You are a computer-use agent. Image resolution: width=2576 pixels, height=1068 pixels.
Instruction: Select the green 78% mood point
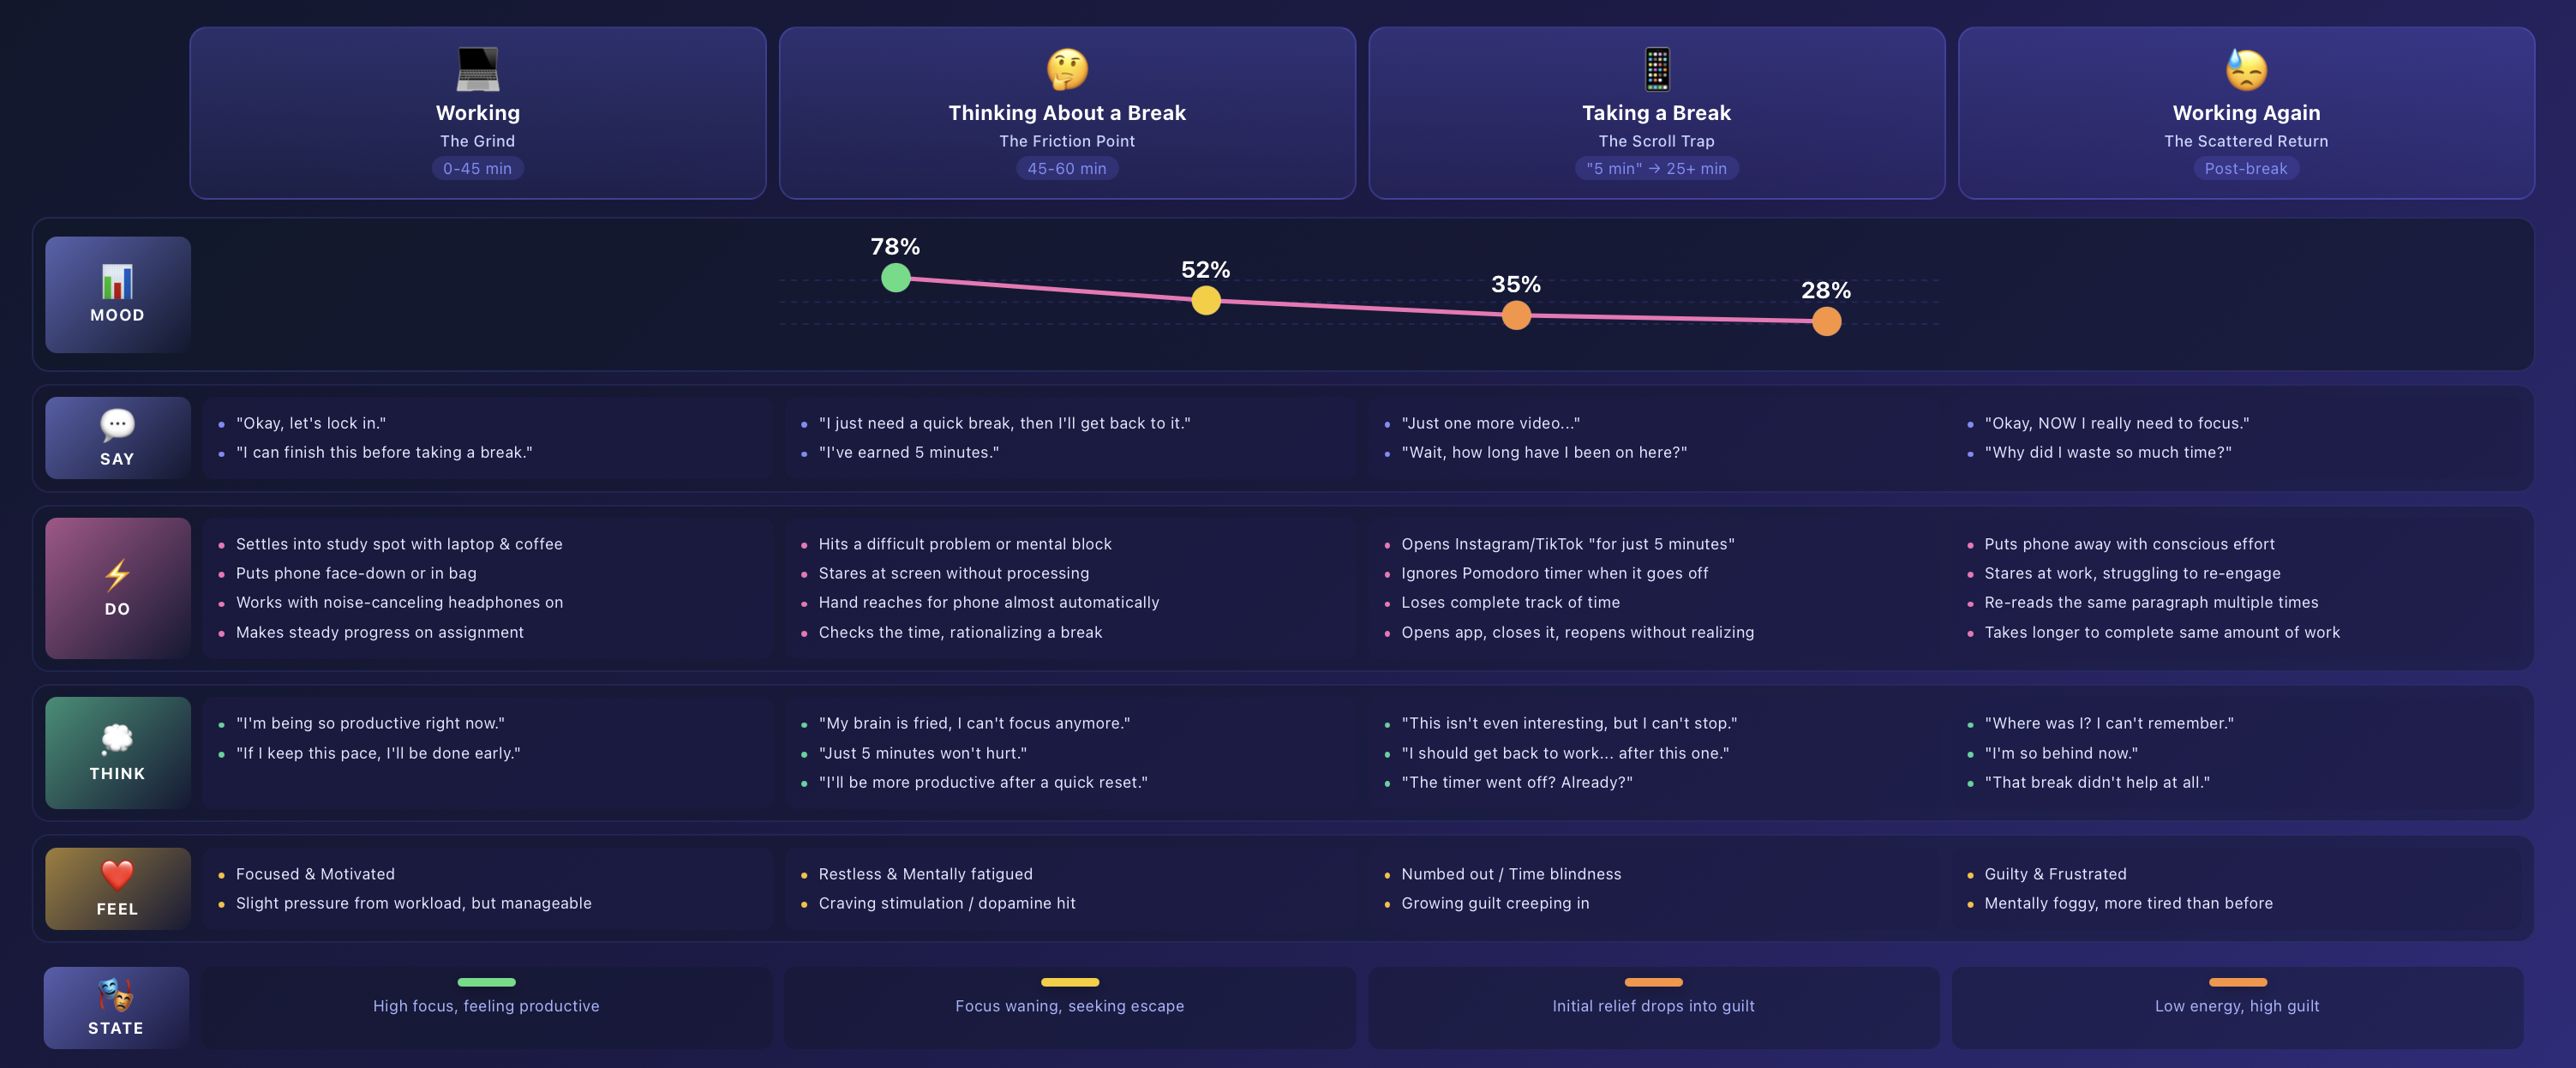coord(895,278)
